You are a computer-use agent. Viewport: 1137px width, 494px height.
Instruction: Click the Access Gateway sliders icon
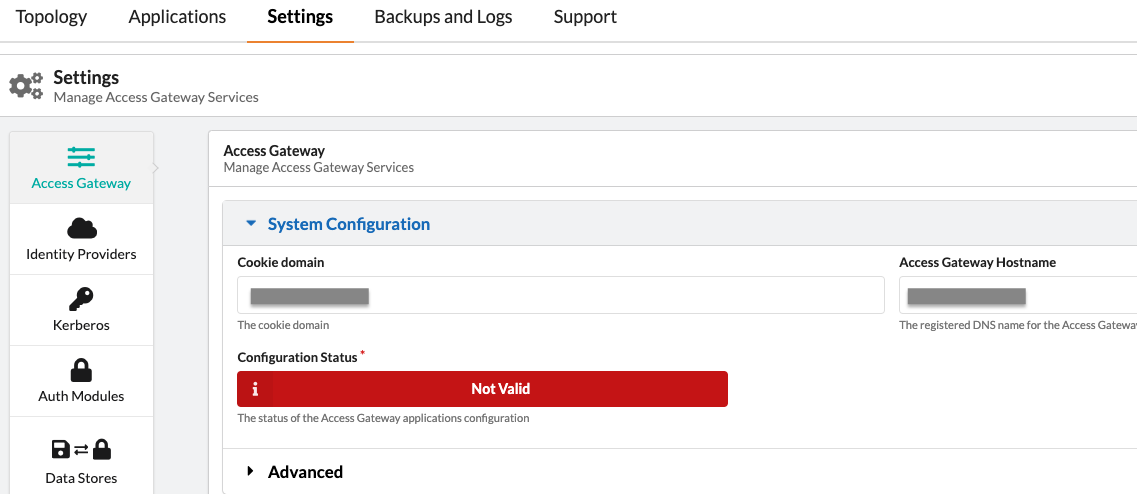click(x=81, y=157)
